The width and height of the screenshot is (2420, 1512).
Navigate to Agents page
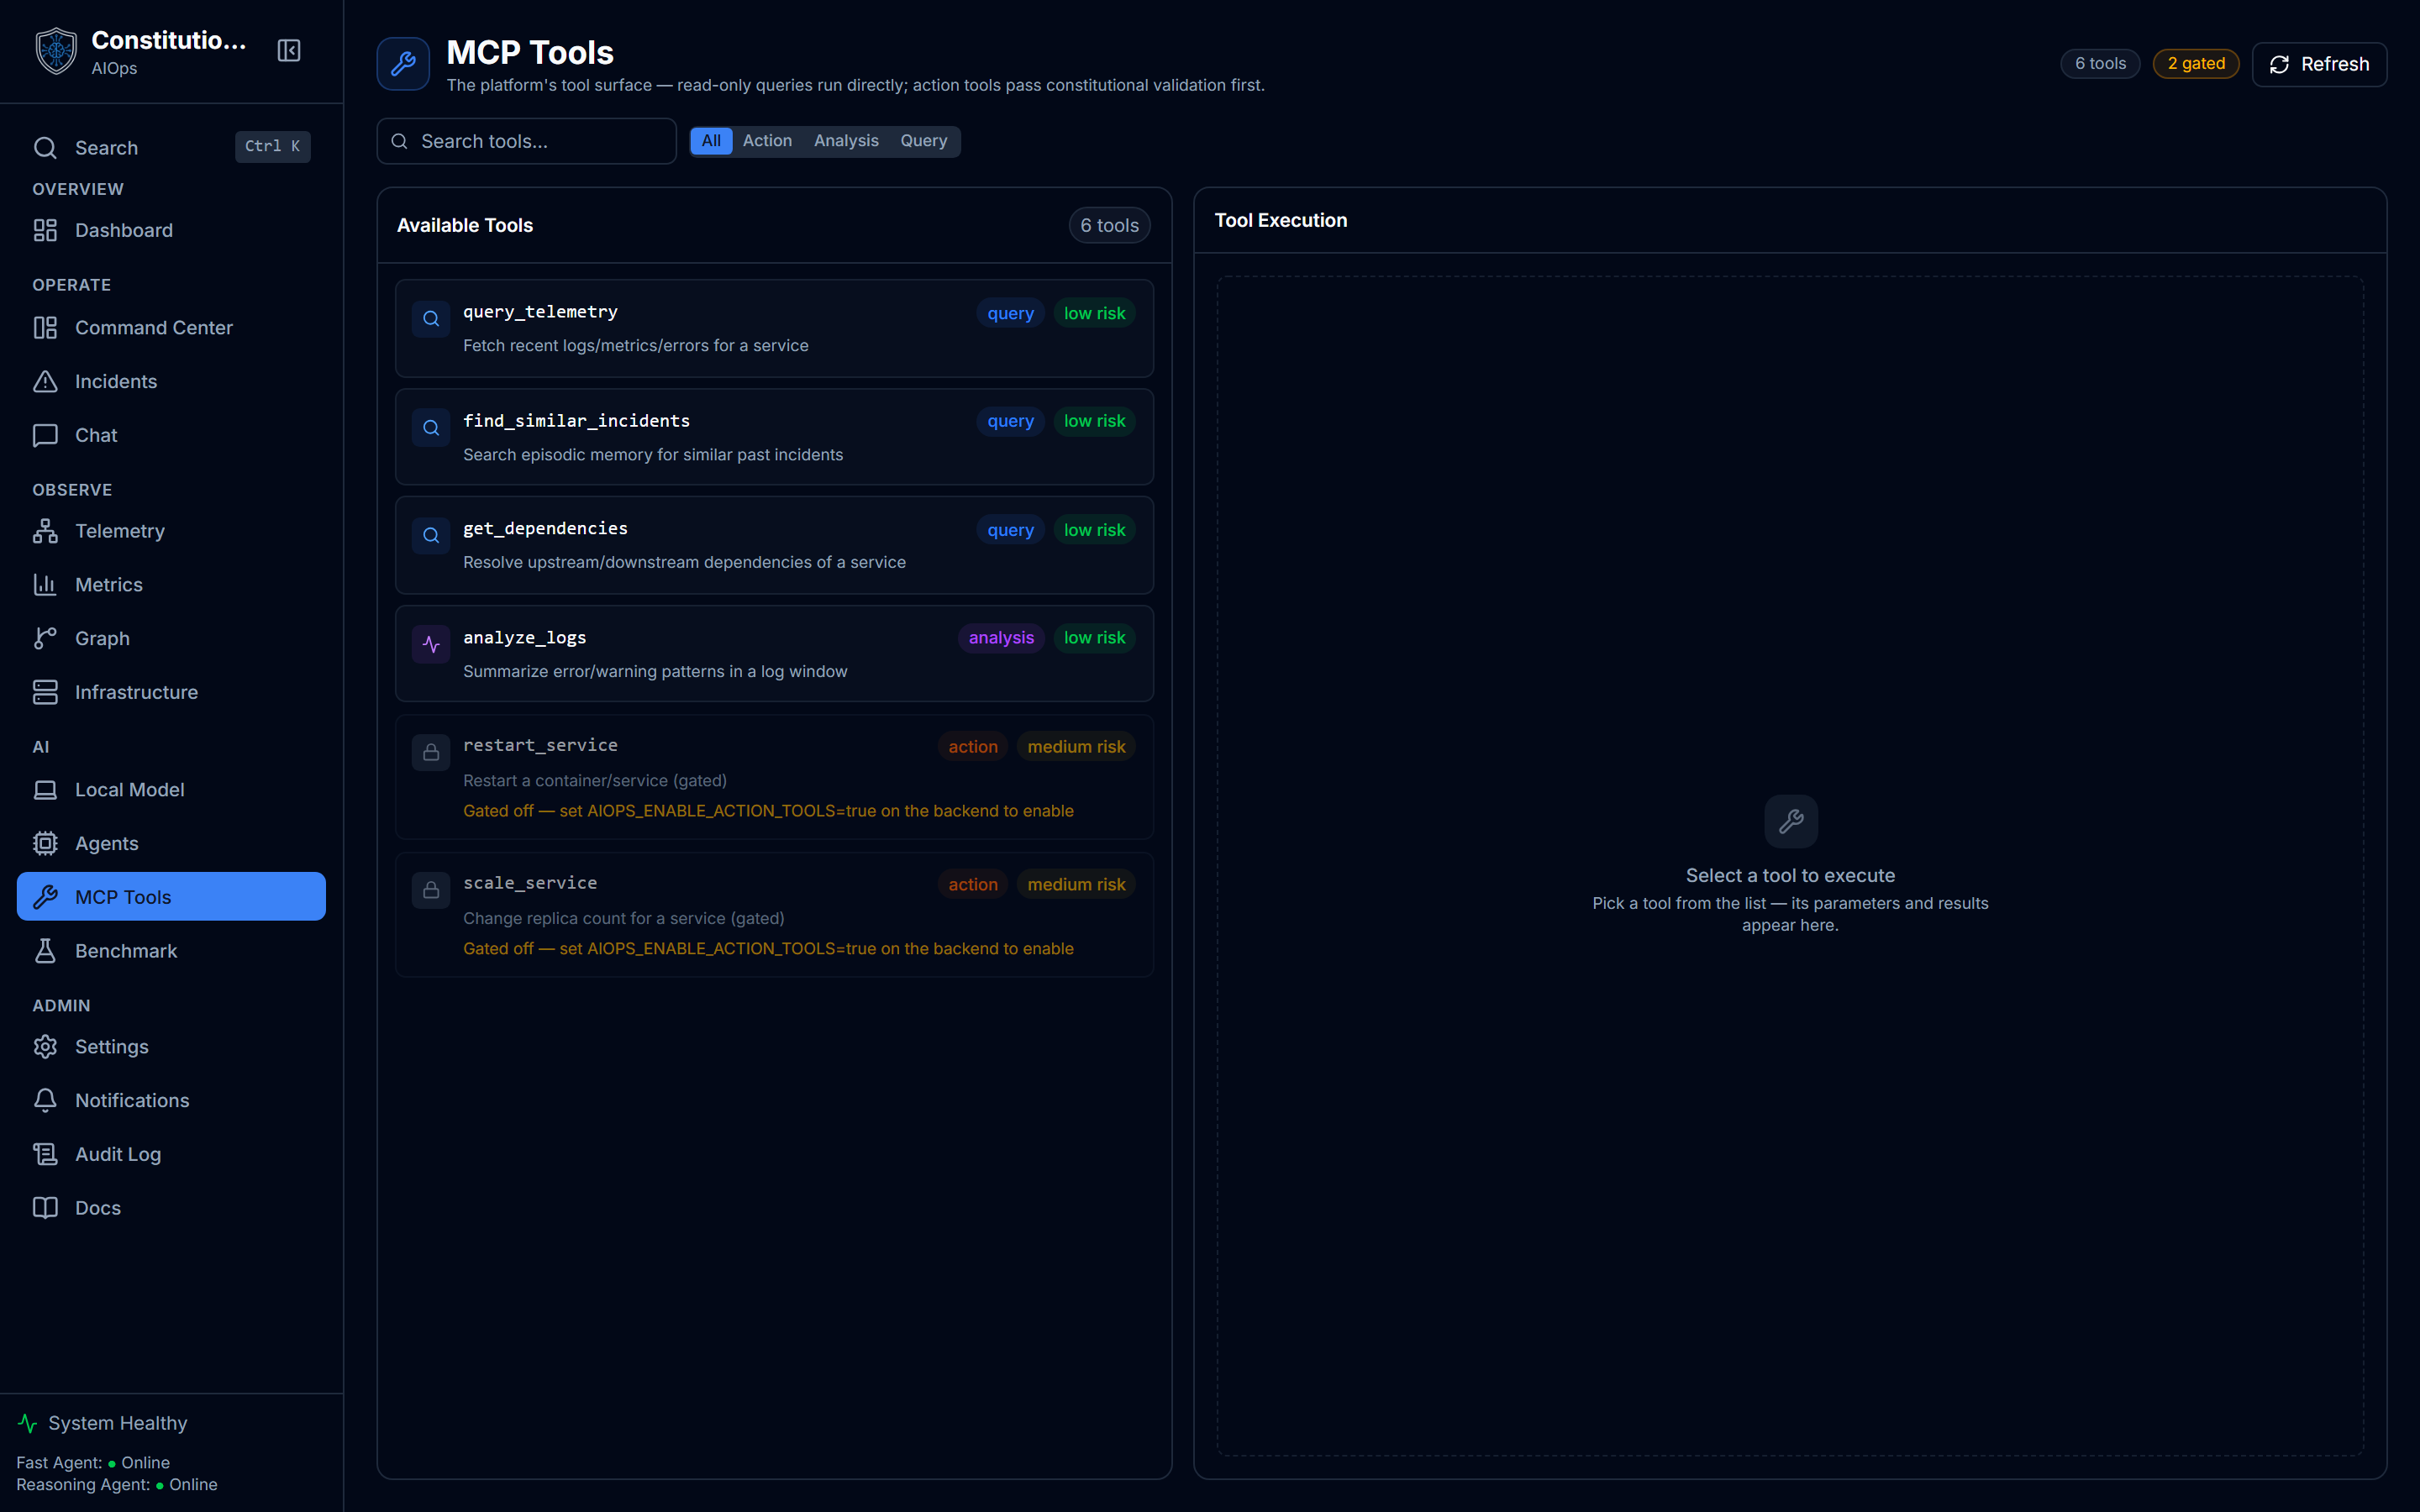tap(171, 843)
